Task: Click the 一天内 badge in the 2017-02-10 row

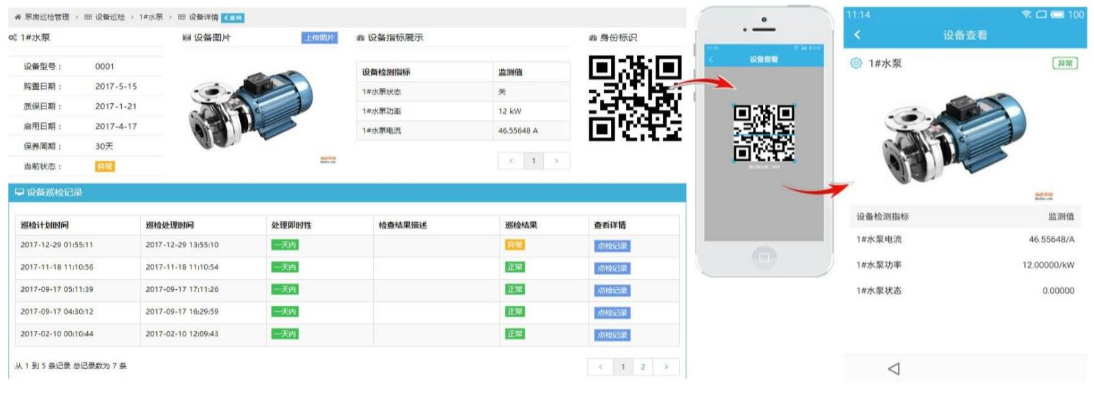Action: 285,334
